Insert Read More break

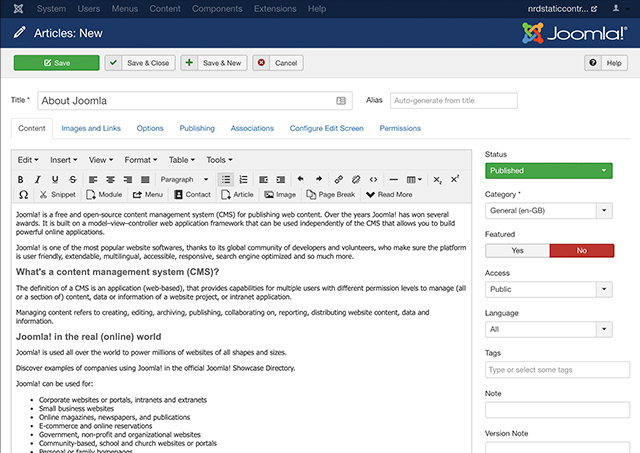click(389, 195)
